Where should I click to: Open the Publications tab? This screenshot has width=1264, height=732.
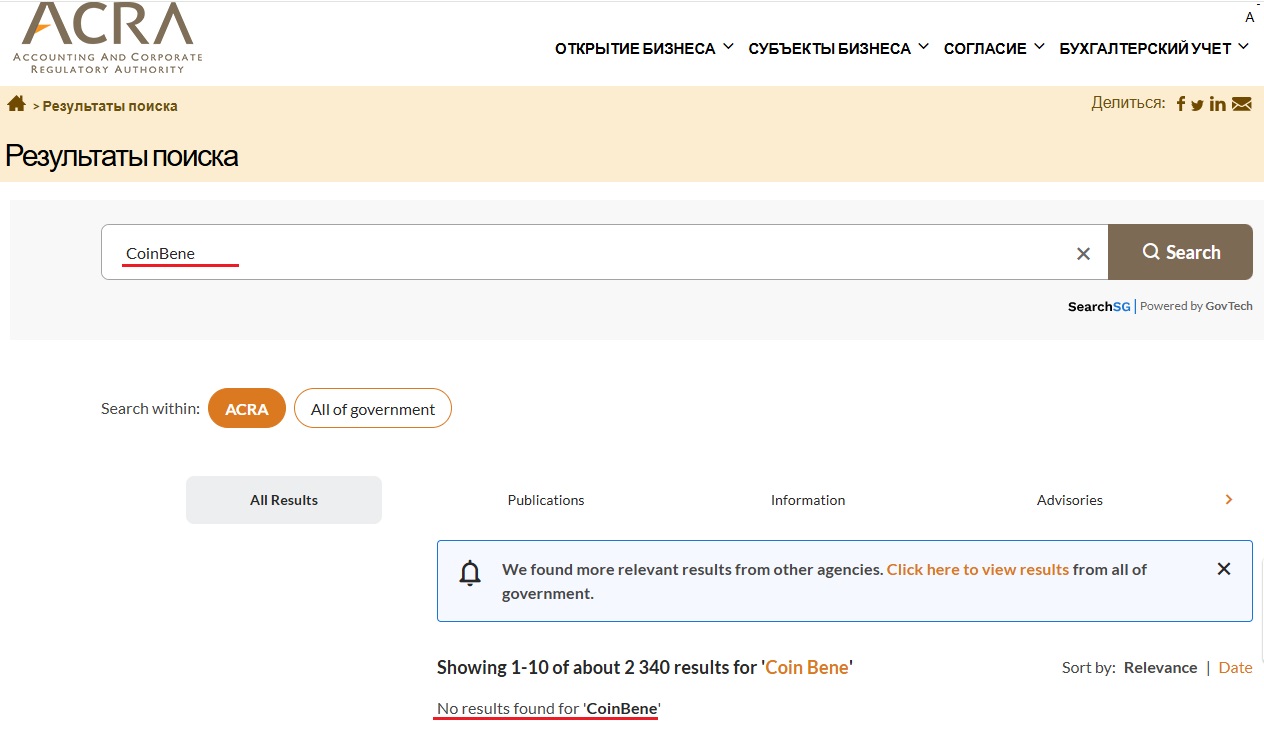pos(546,500)
